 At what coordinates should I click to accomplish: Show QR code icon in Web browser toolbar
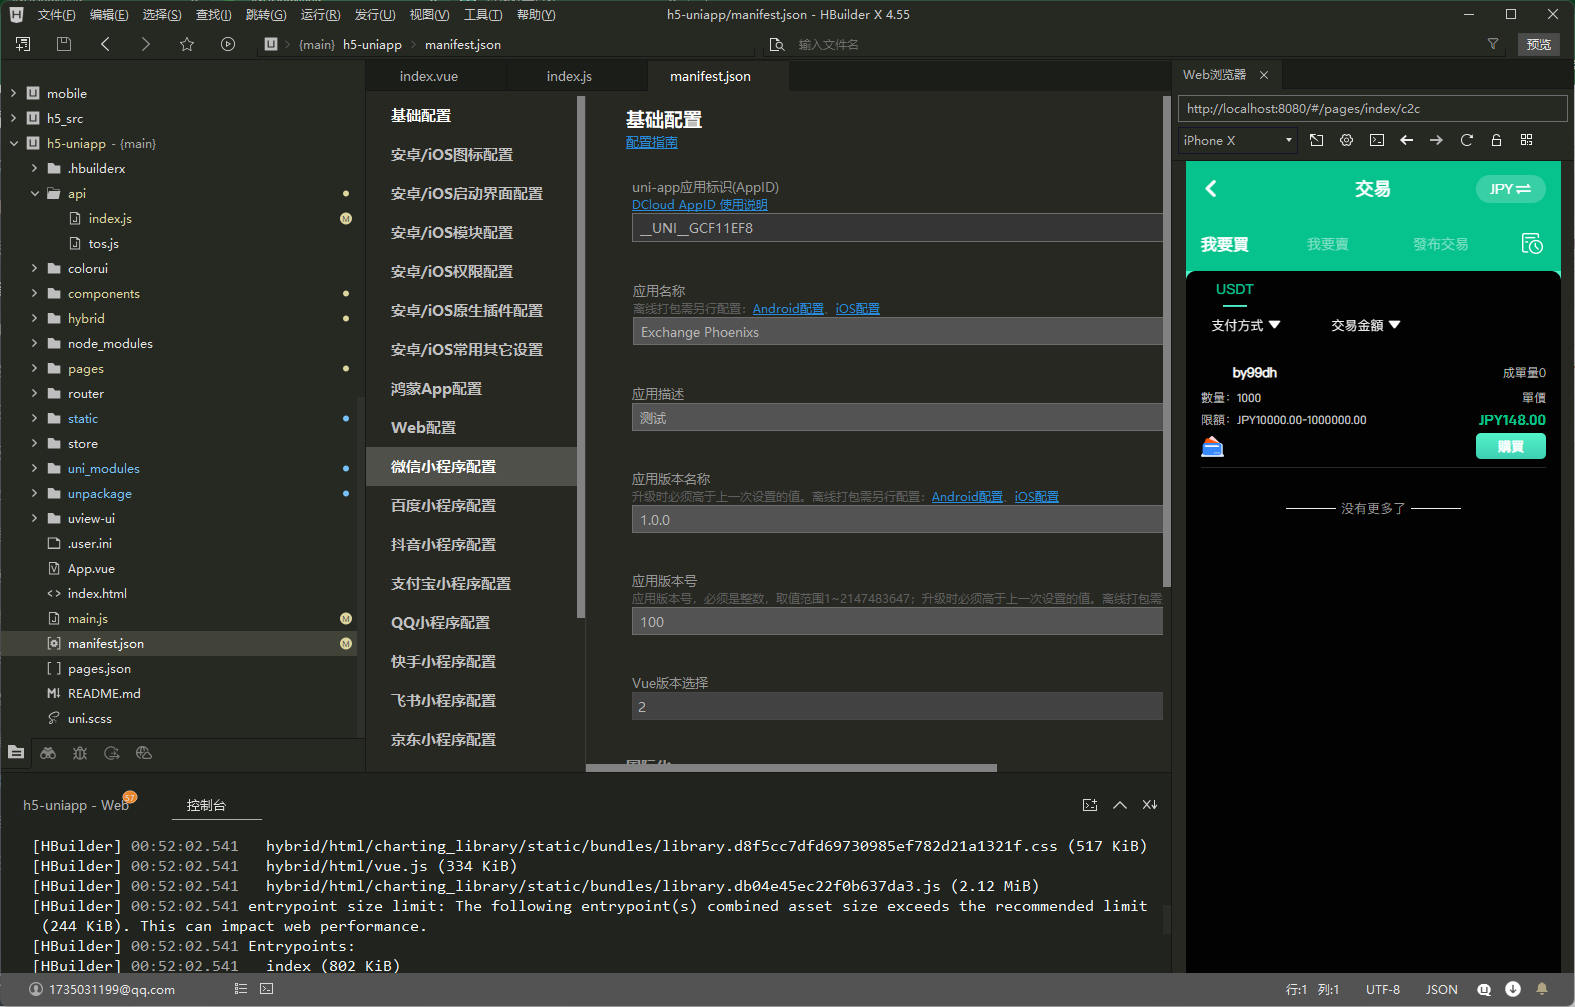click(1527, 140)
